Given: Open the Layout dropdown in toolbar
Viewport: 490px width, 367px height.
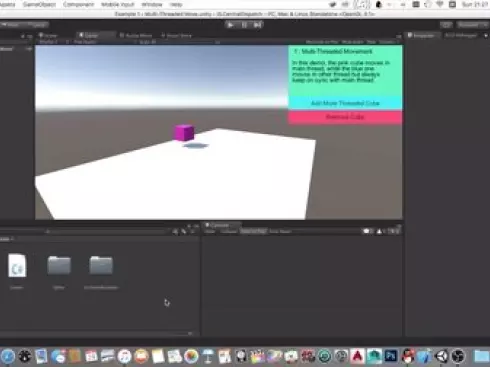Looking at the screenshot, I should coord(473,25).
